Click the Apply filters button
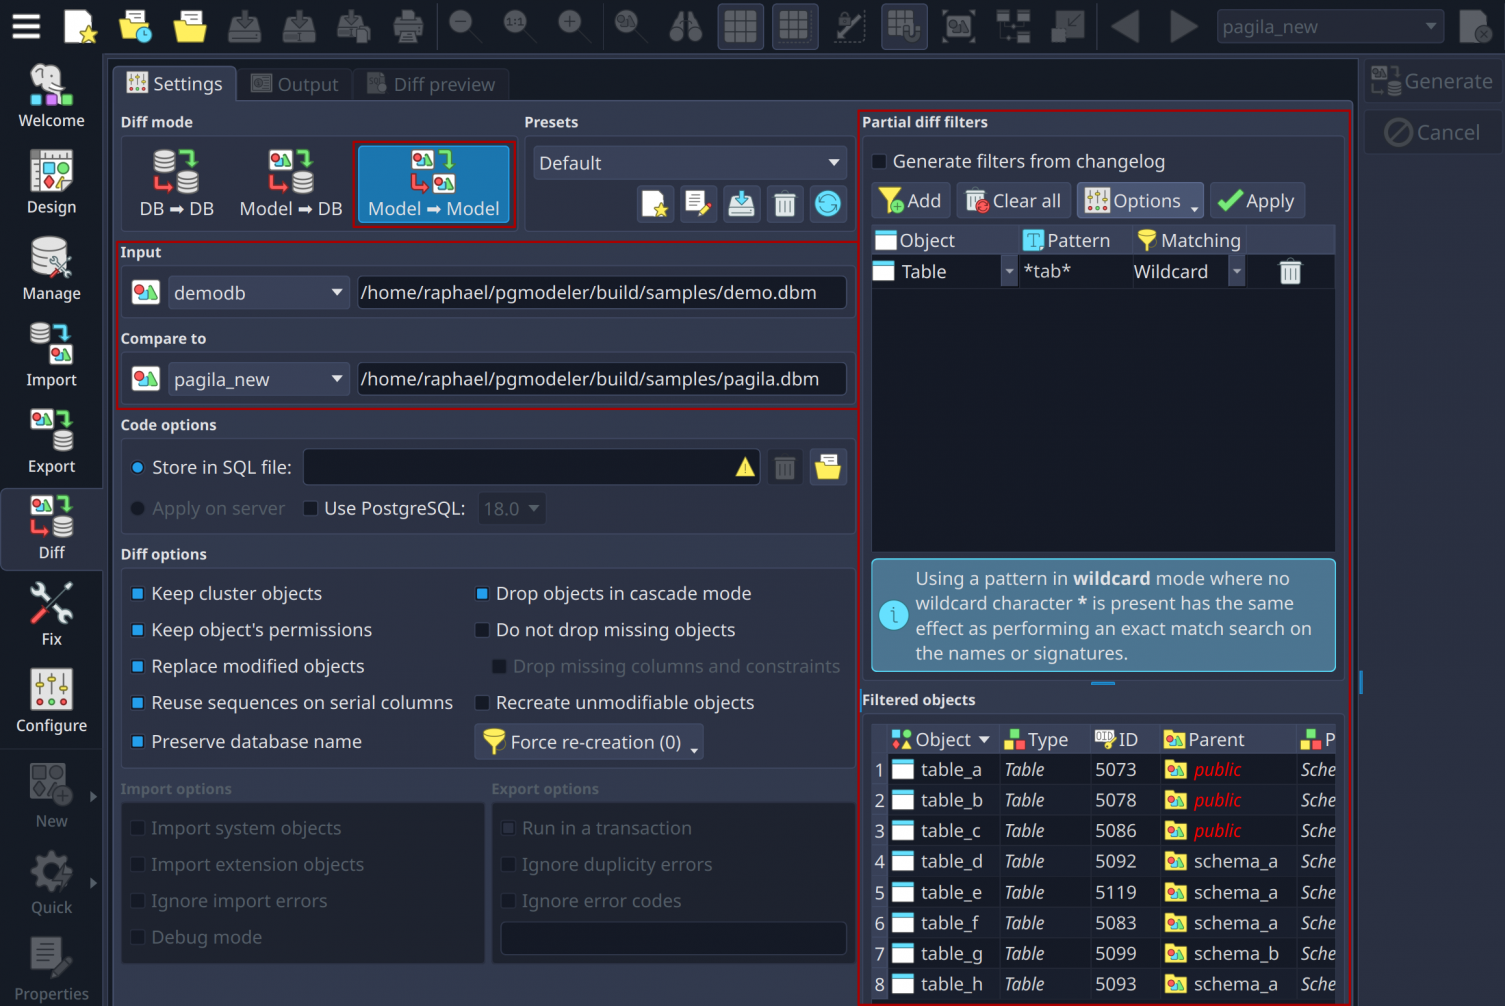This screenshot has width=1505, height=1006. point(1256,201)
